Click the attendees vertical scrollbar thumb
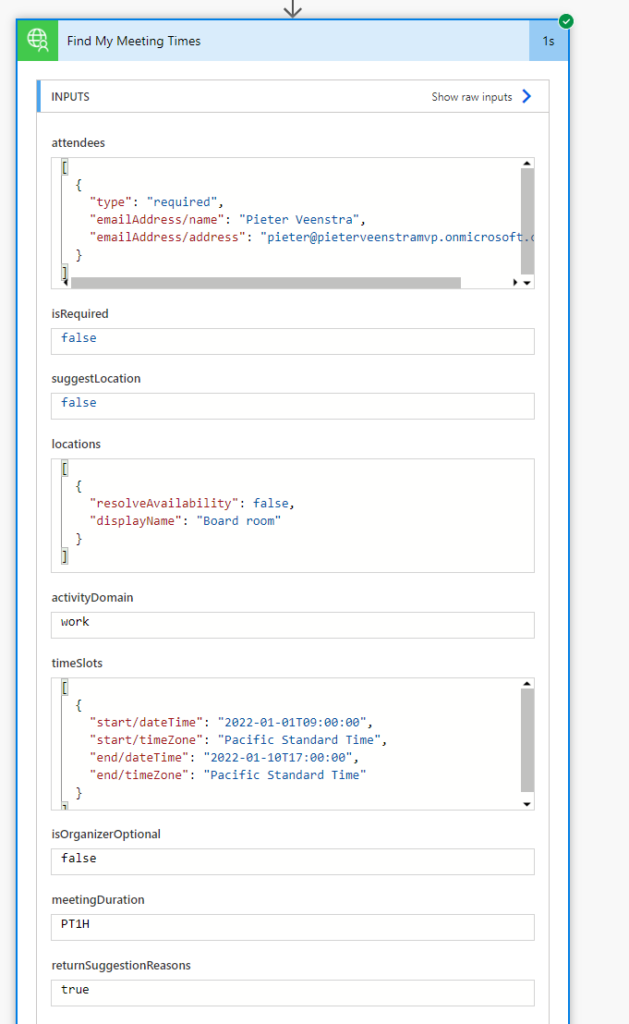The width and height of the screenshot is (629, 1024). click(x=527, y=221)
